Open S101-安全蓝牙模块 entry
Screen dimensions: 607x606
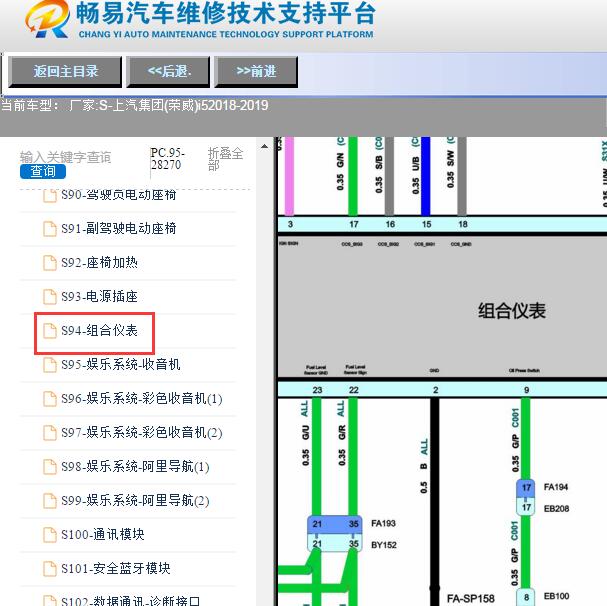tap(115, 569)
